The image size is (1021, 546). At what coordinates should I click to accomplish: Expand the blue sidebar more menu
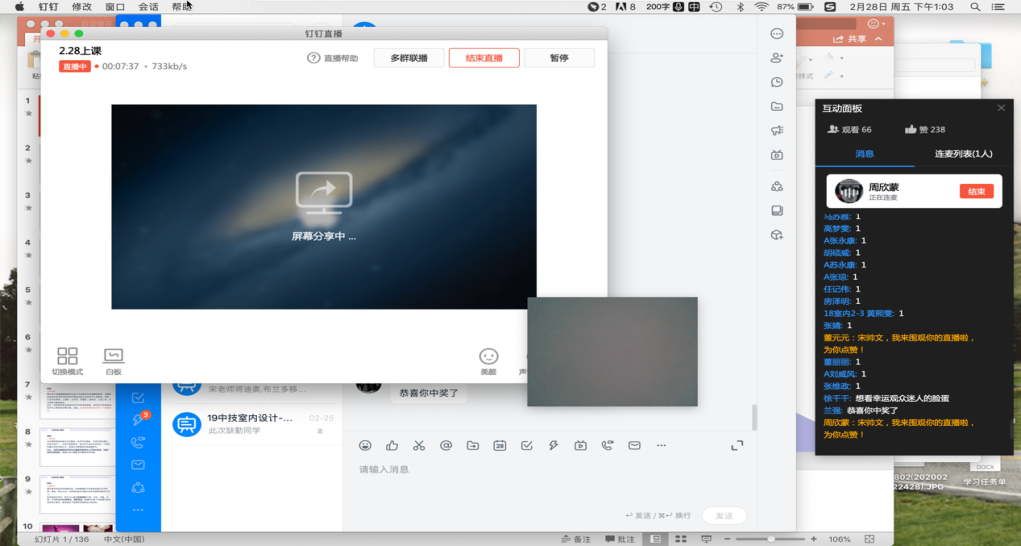(138, 510)
